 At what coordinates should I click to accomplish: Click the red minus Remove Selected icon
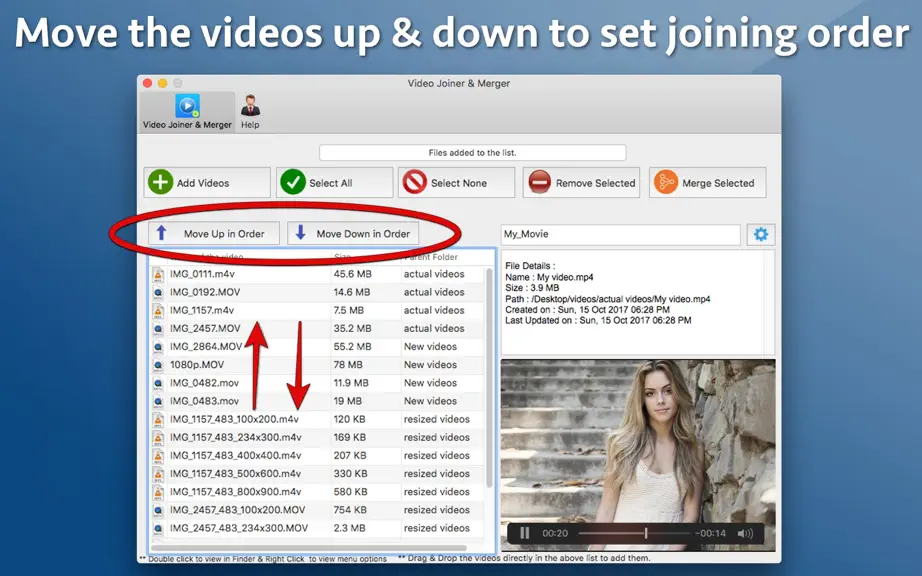pos(539,182)
